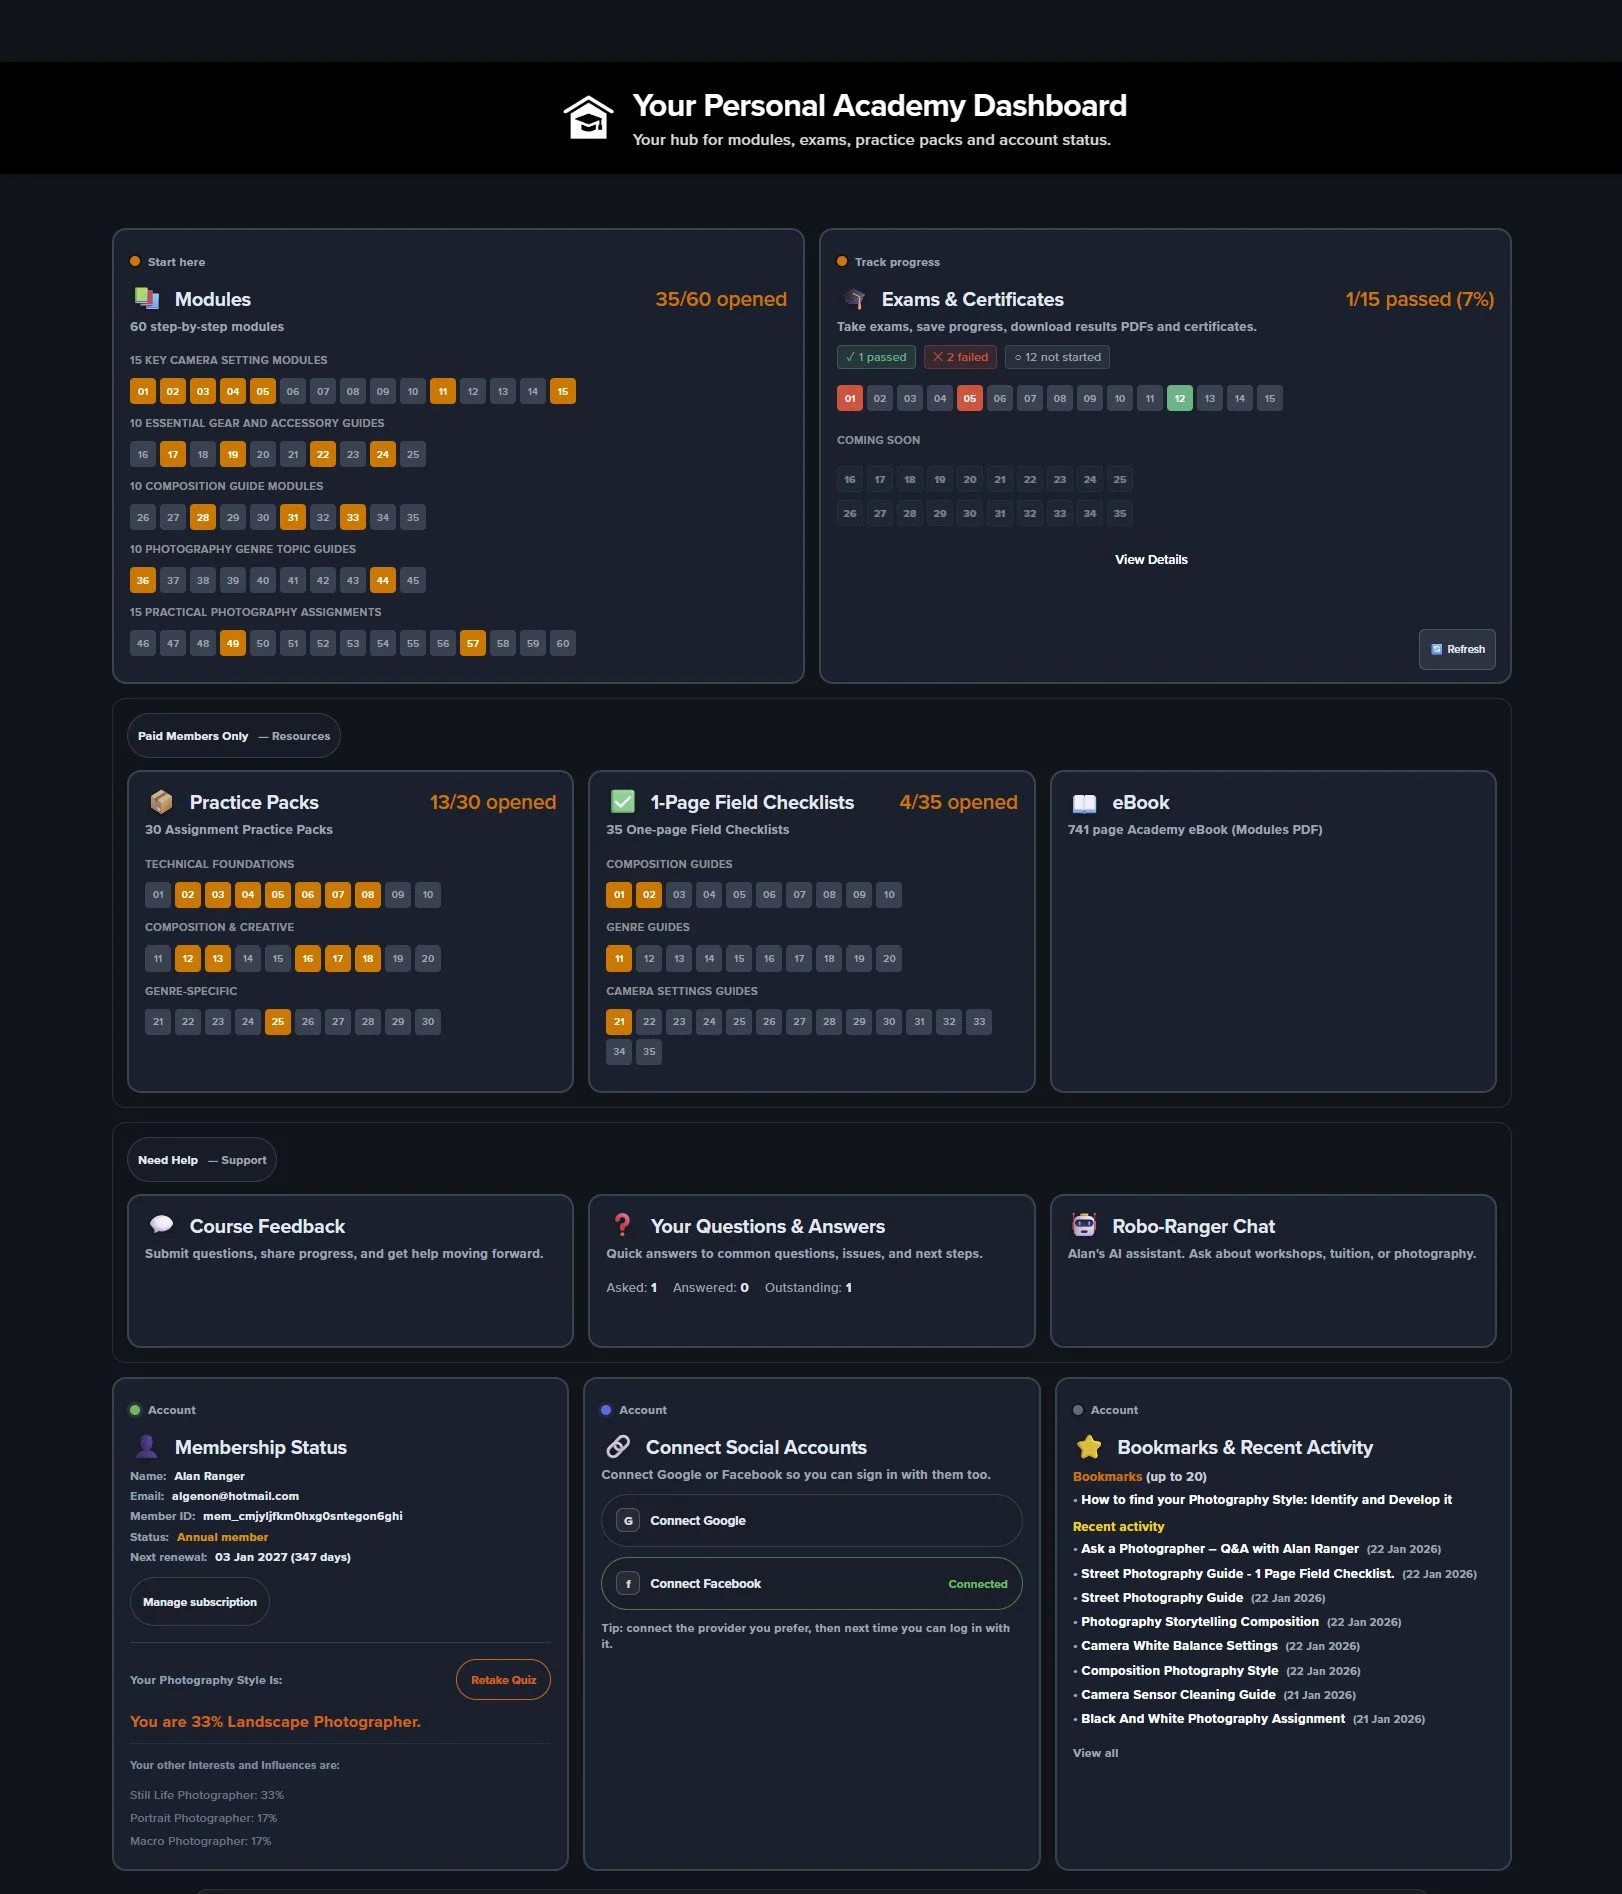Open Photography Storytelling Composition activity link
Viewport: 1622px width, 1894px height.
click(x=1200, y=1621)
